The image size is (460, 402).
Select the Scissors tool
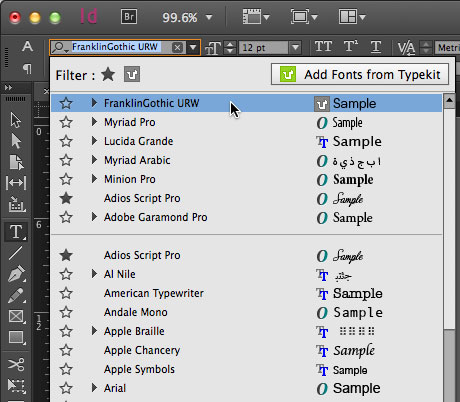(x=16, y=364)
